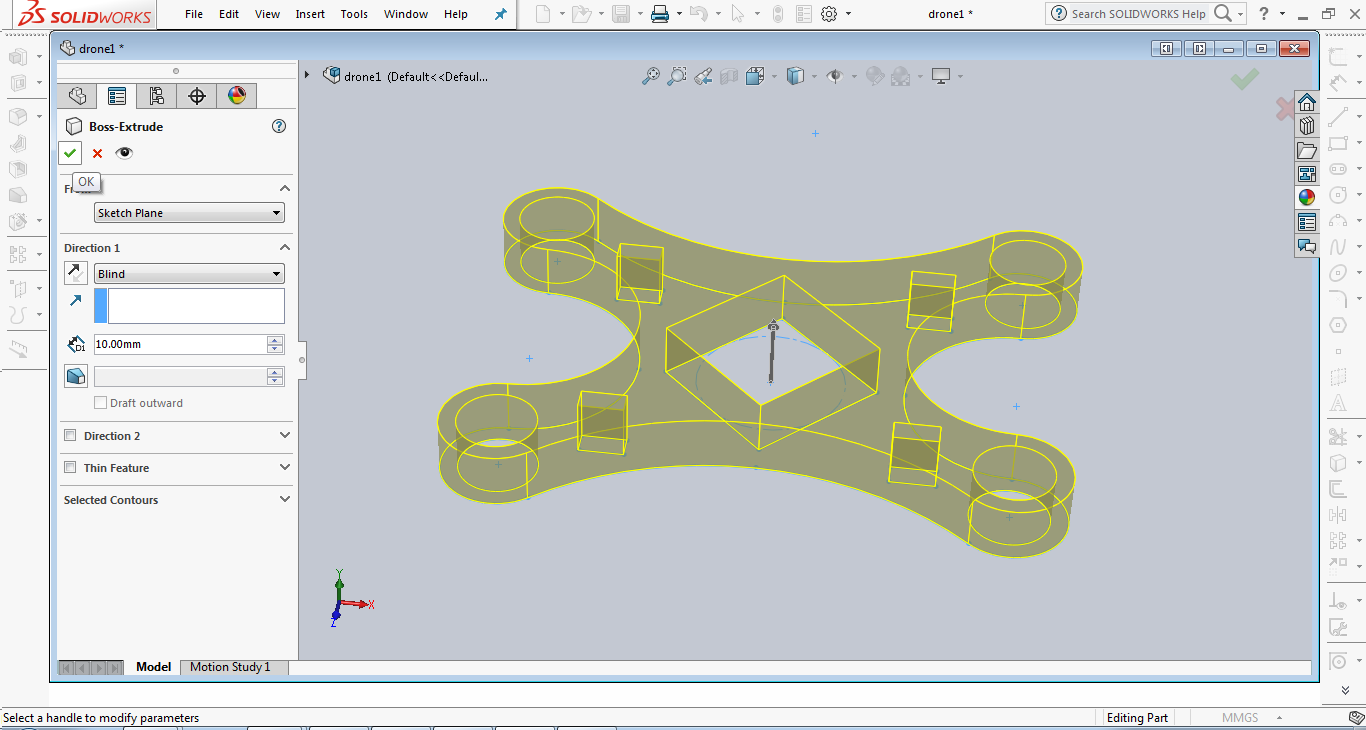The image size is (1366, 730).
Task: Click the extrude depth handle arrow in model
Action: (772, 327)
